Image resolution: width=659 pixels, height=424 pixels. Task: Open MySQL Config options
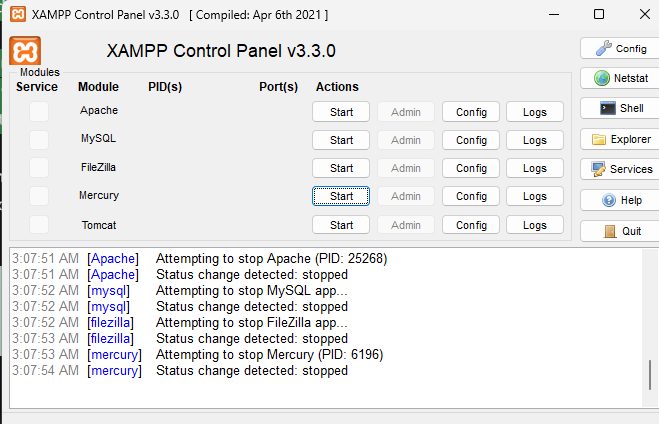(x=471, y=140)
